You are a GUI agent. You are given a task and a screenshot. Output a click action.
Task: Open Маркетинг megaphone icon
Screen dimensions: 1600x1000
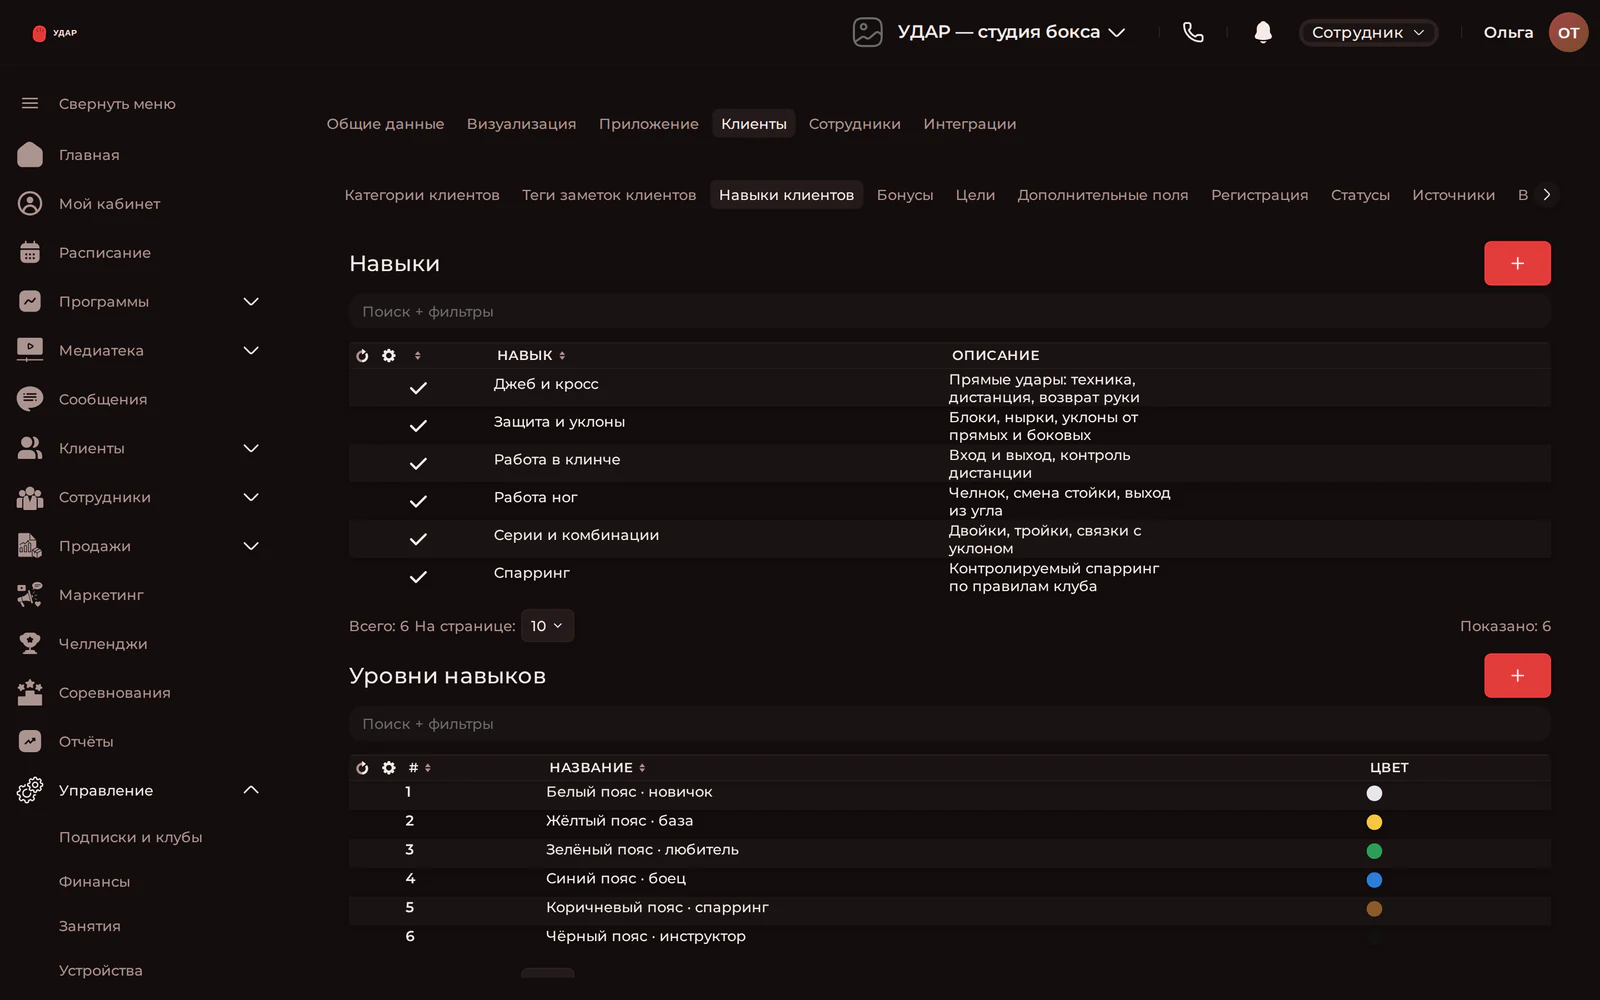coord(30,594)
